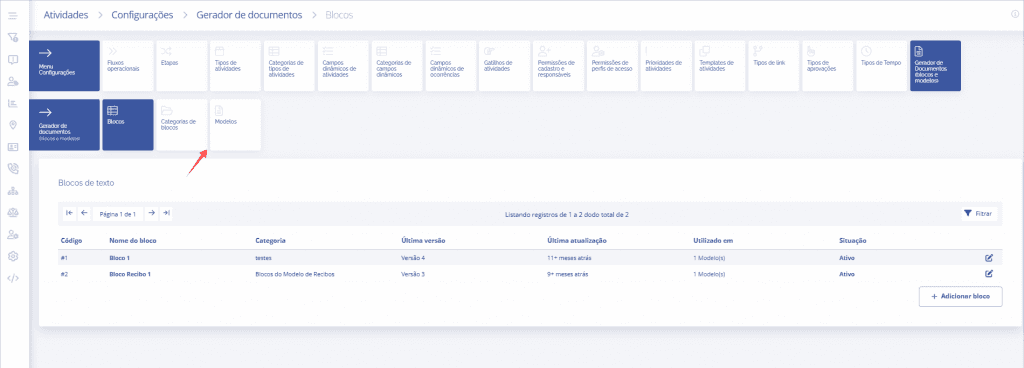Switch to the Modelos tab

(235, 125)
